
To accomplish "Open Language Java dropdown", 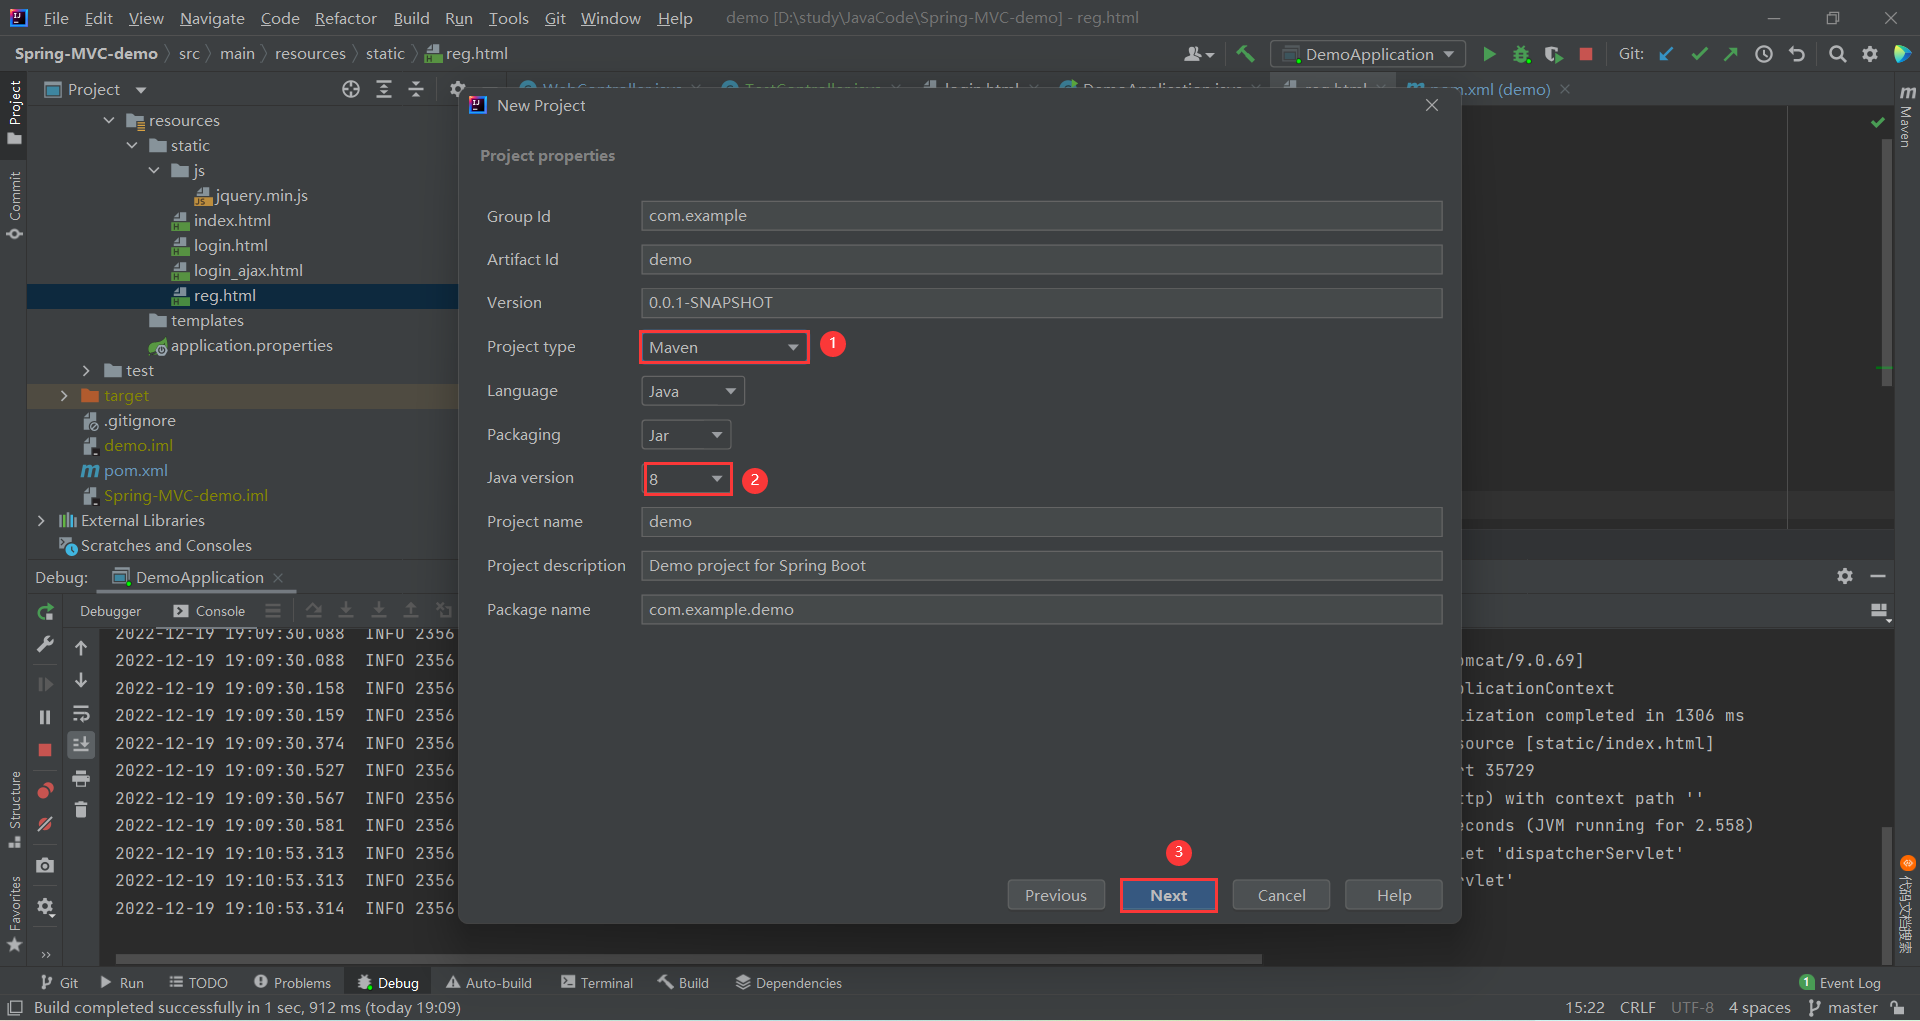I will tap(692, 391).
